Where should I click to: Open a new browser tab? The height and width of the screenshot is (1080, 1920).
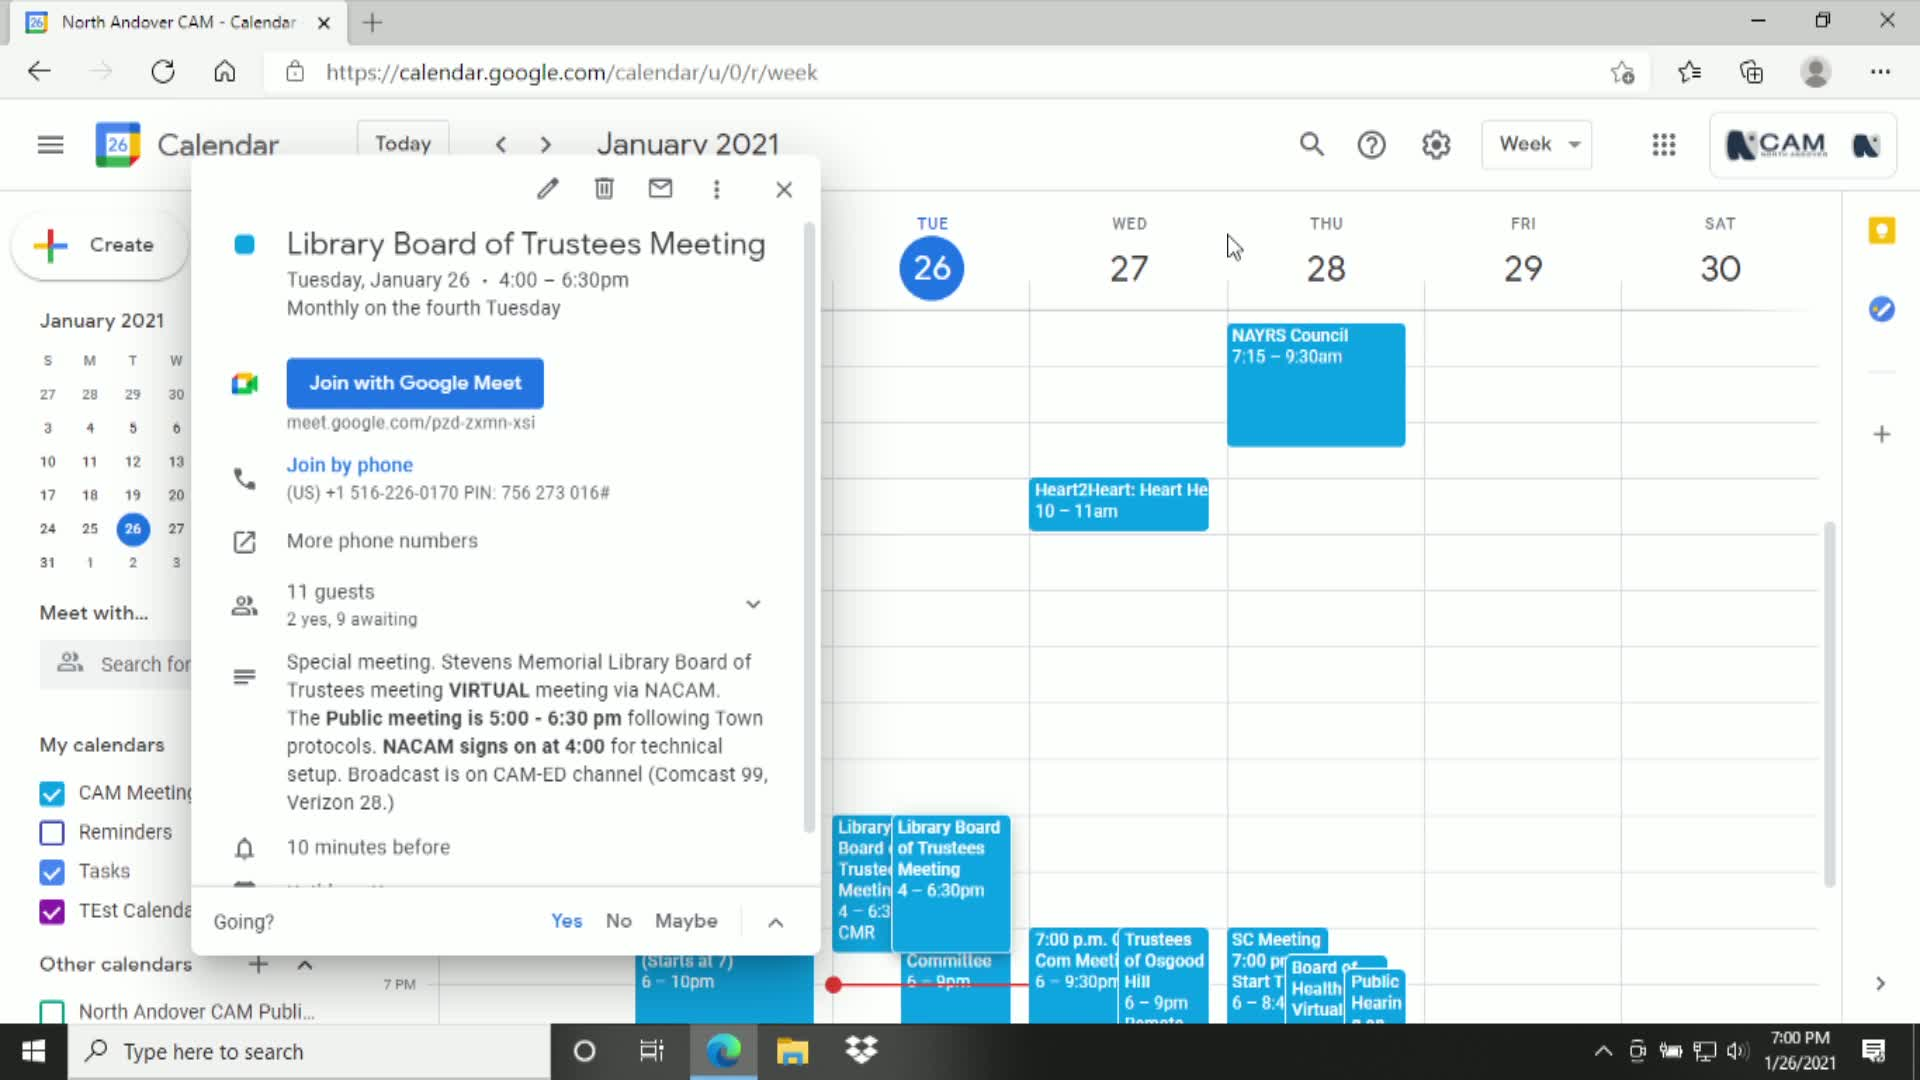pyautogui.click(x=372, y=22)
